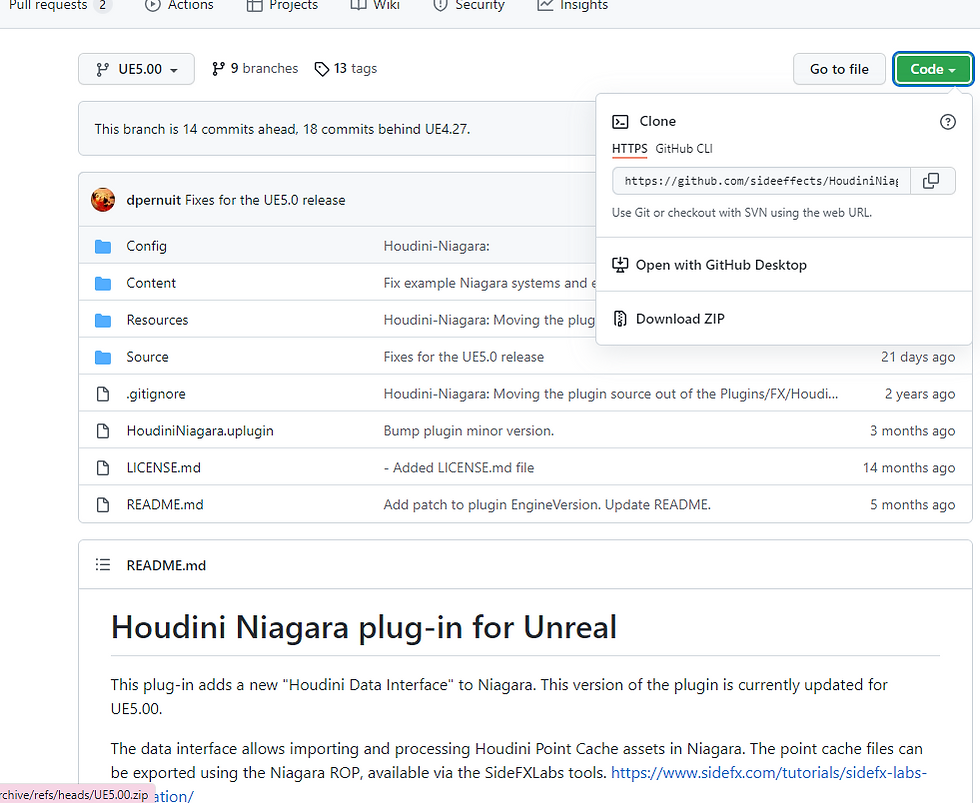Viewport: 980px width, 803px height.
Task: Click the Config folder icon
Action: [103, 246]
